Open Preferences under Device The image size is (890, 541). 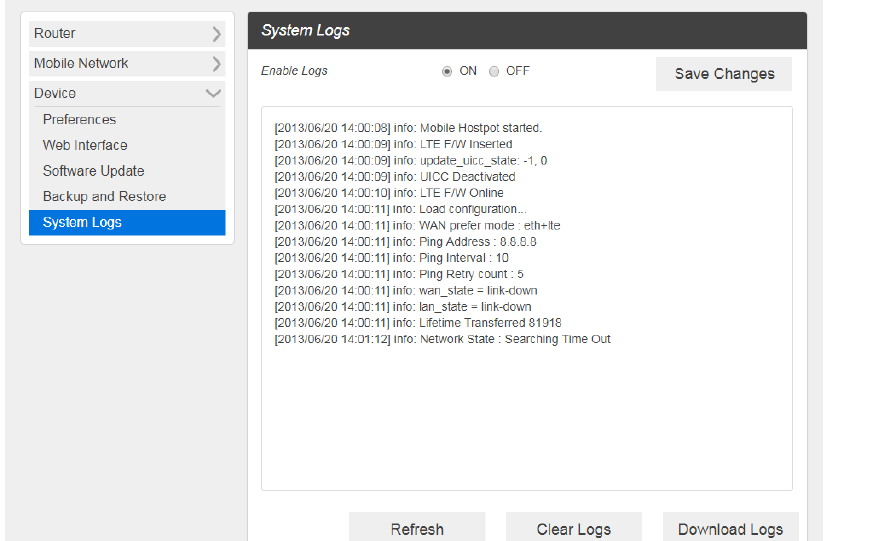[x=79, y=119]
